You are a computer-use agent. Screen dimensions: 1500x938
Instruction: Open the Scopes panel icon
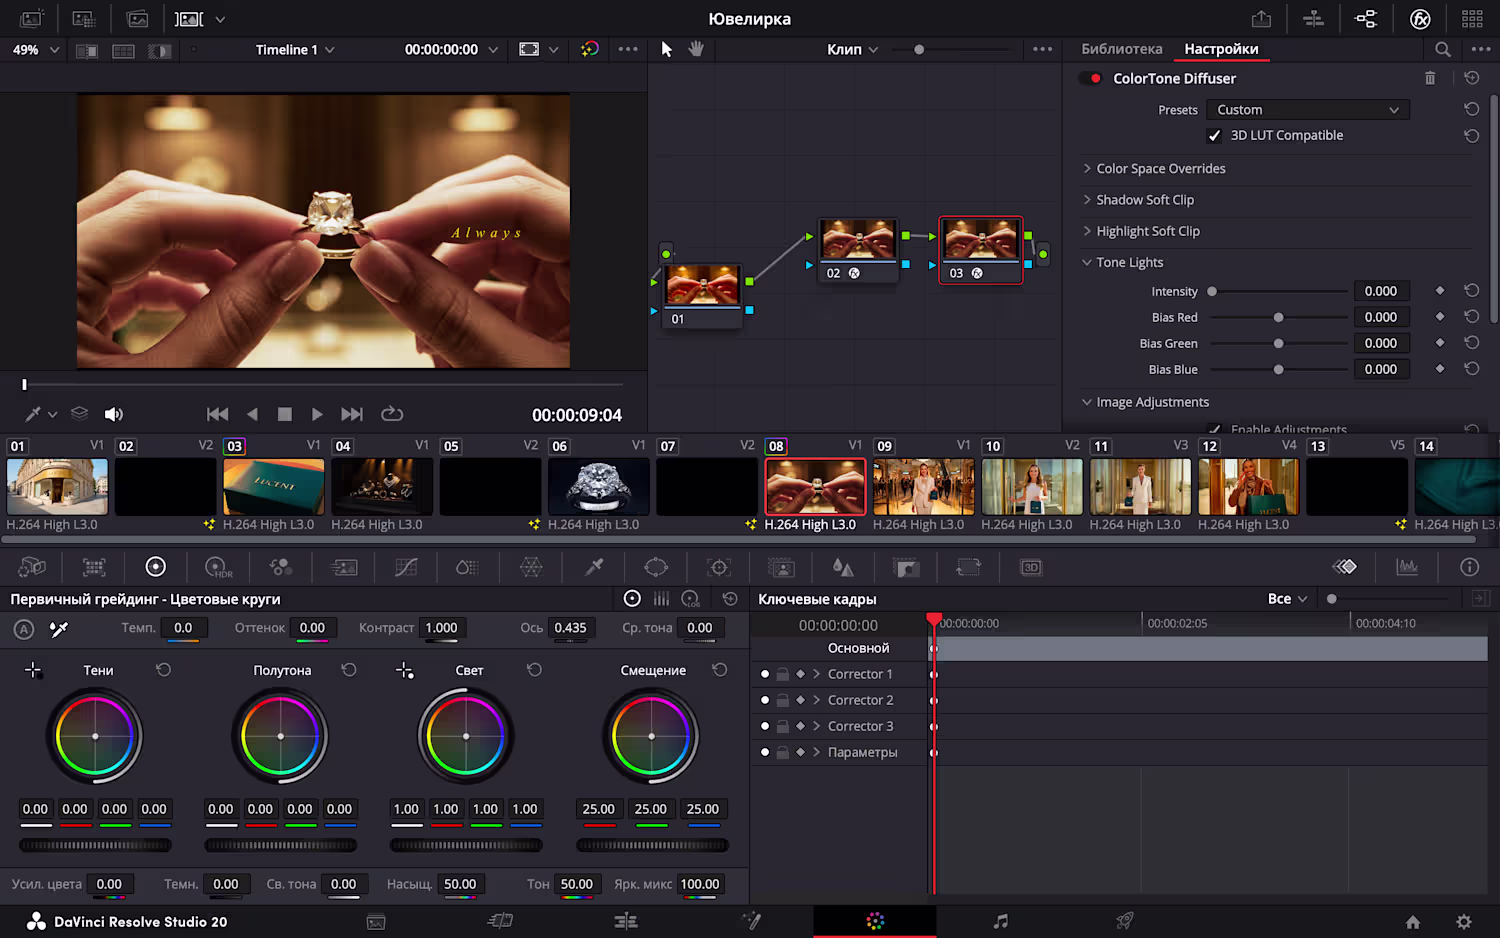coord(1407,567)
